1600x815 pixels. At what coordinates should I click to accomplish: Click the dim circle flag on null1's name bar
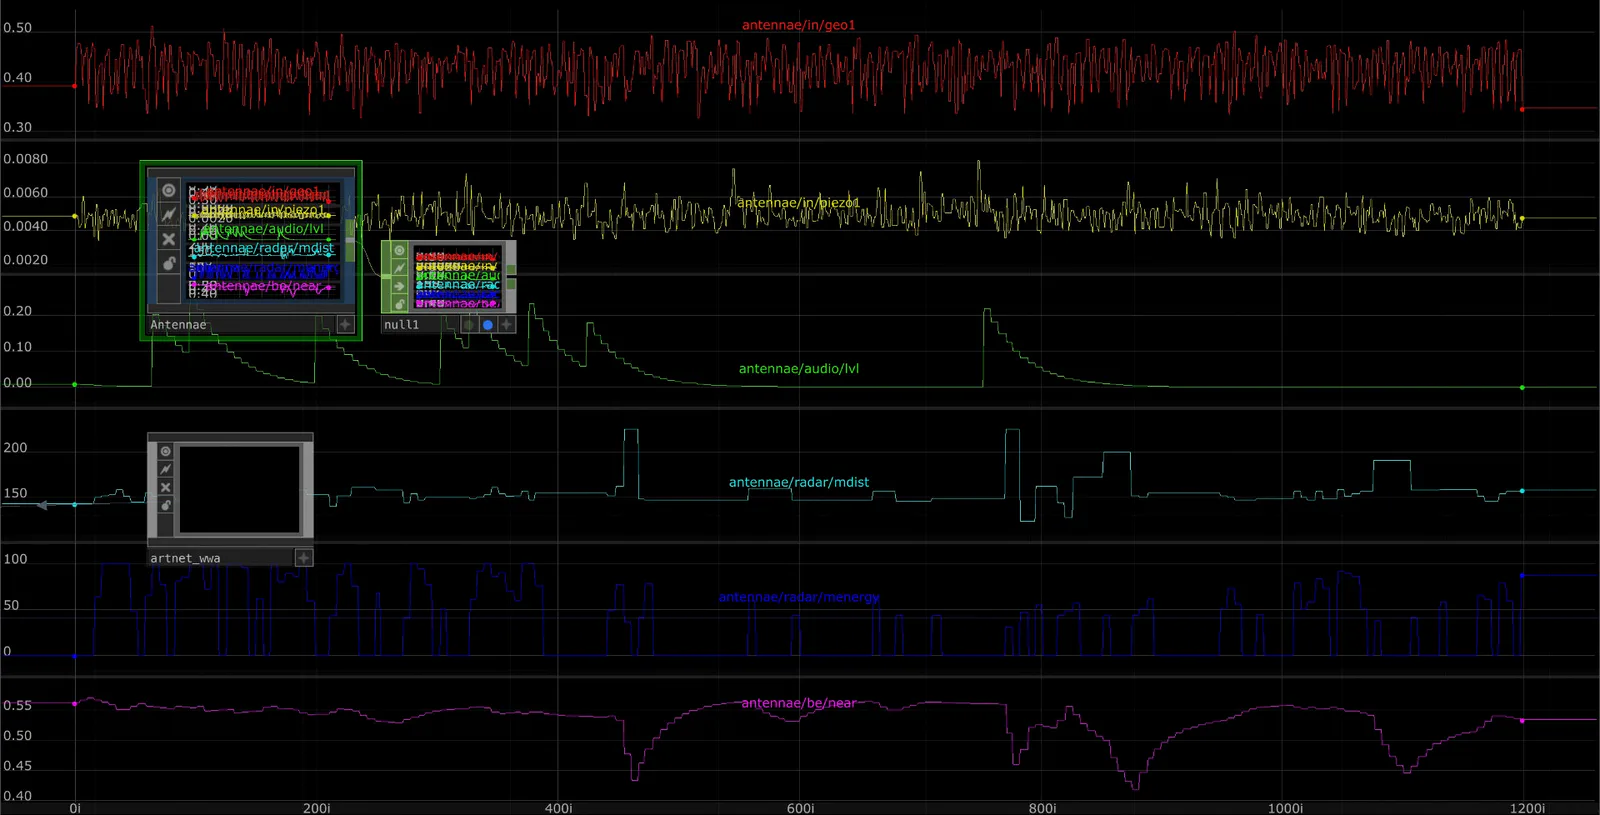(x=469, y=324)
